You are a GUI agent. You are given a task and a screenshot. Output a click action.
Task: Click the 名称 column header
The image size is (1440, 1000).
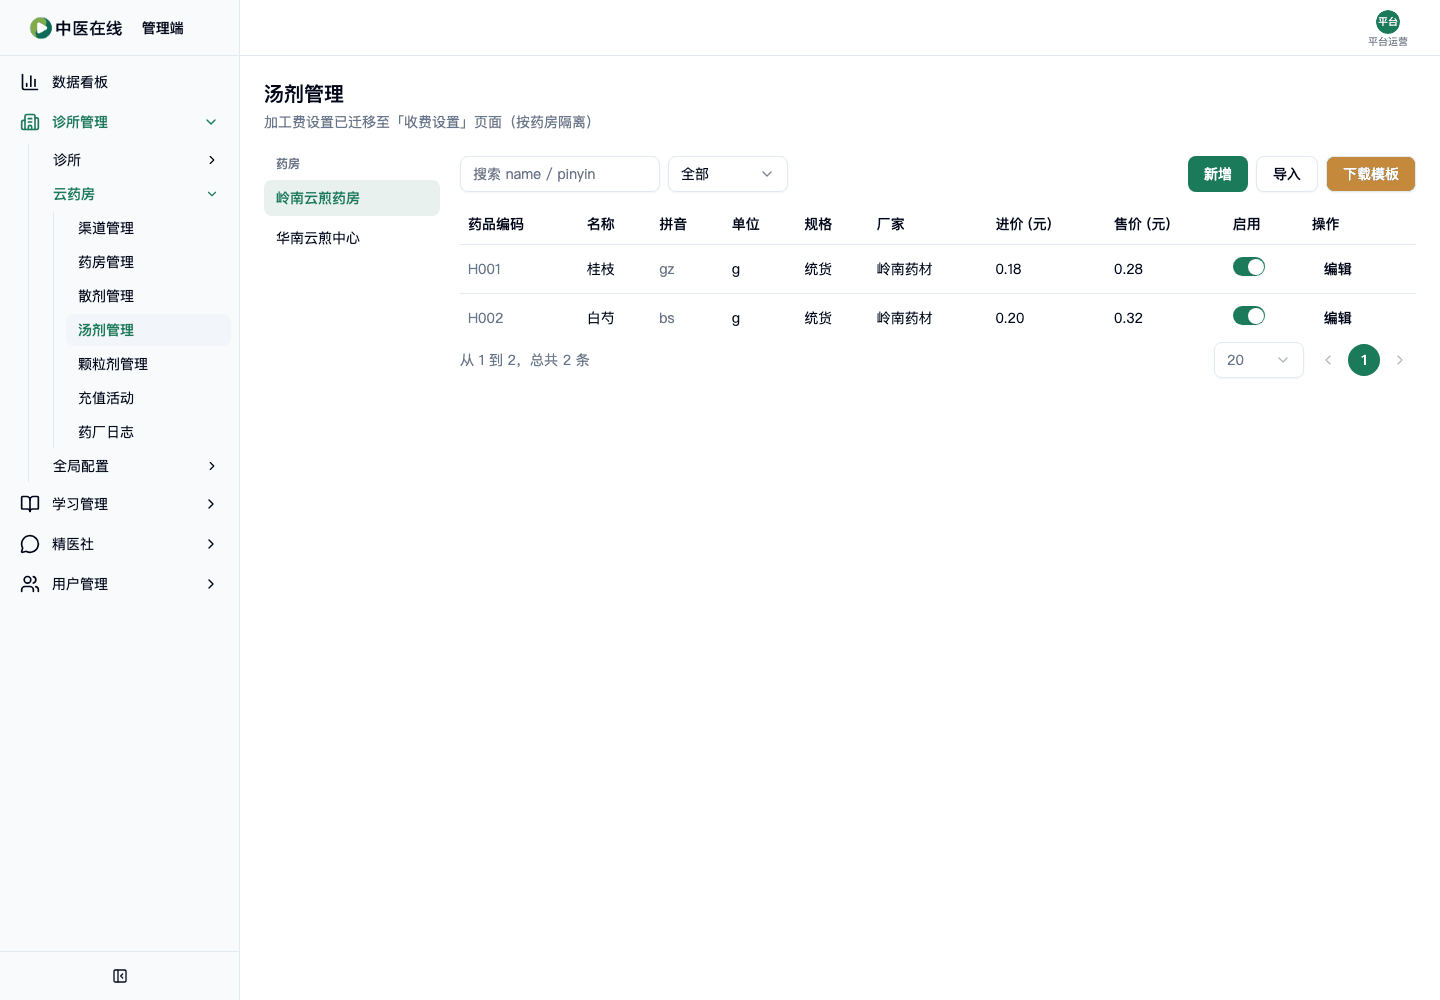[601, 224]
